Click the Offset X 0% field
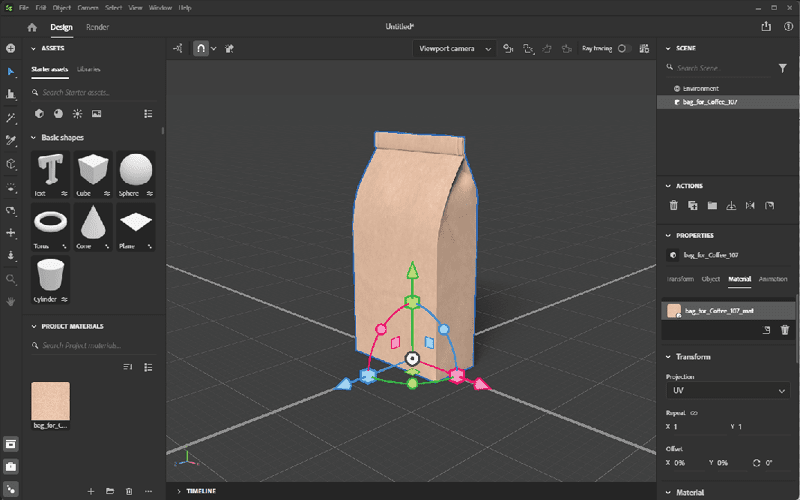Screen dimensions: 800x500 [x=685, y=463]
